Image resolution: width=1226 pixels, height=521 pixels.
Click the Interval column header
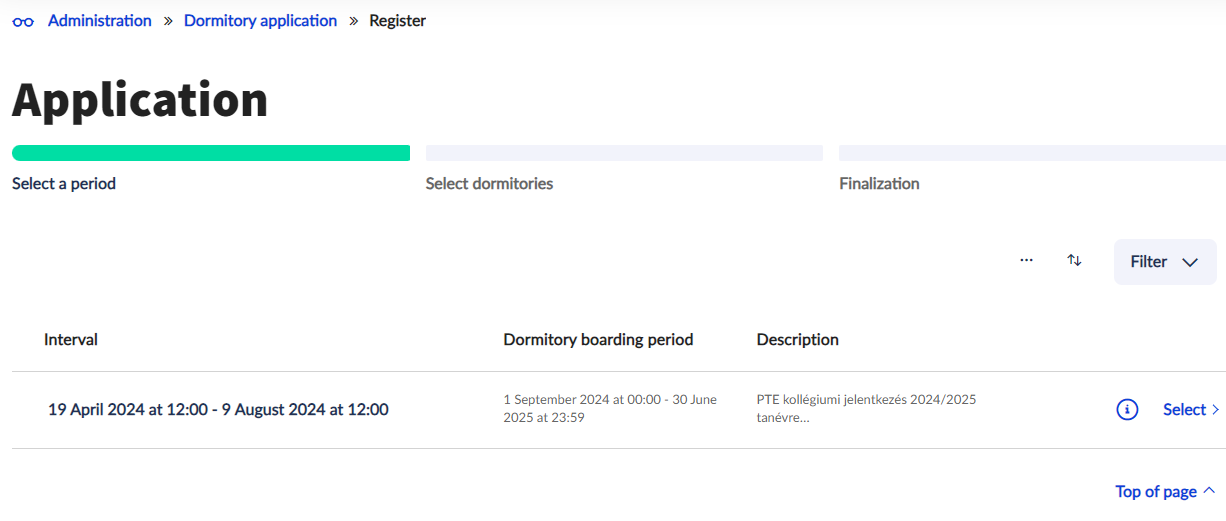71,340
